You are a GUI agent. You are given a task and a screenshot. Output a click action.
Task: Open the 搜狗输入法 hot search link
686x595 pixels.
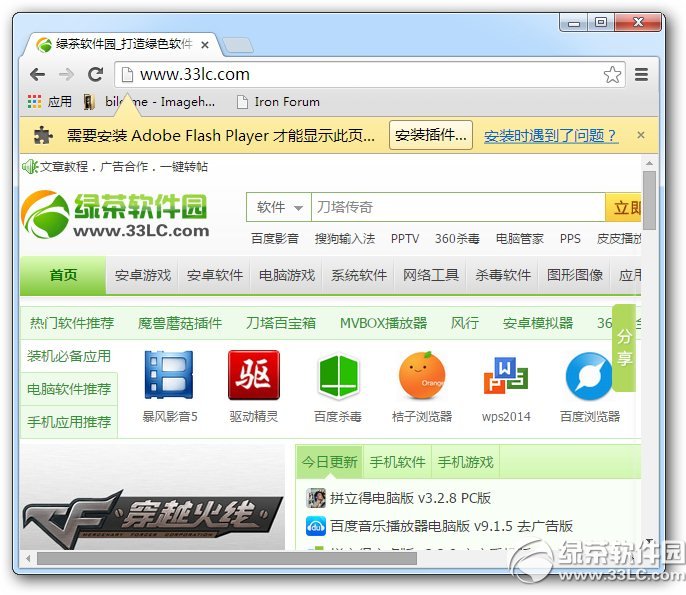(x=345, y=239)
